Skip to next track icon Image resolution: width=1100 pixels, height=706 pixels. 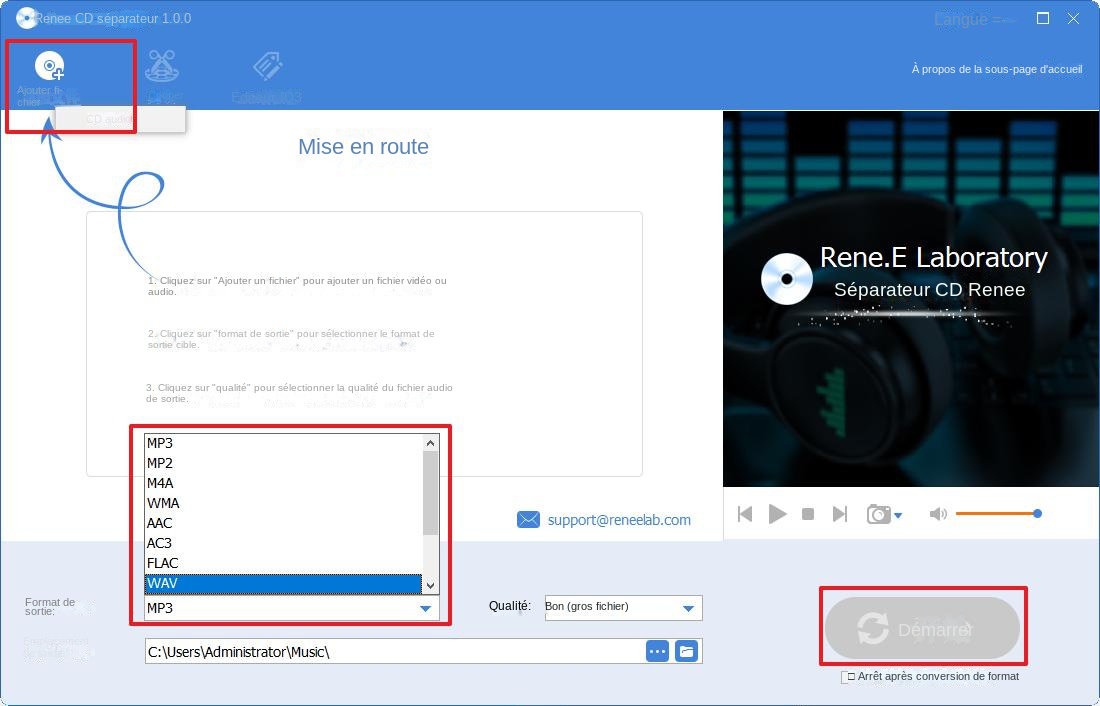[840, 513]
